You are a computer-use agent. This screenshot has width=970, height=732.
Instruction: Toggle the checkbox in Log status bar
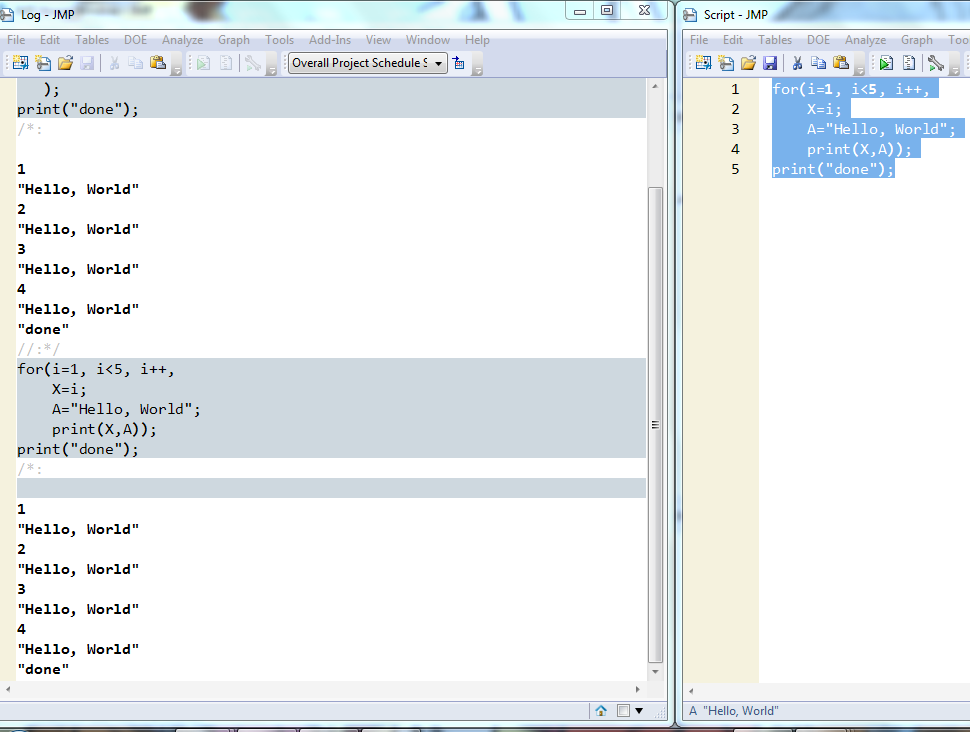tap(624, 710)
